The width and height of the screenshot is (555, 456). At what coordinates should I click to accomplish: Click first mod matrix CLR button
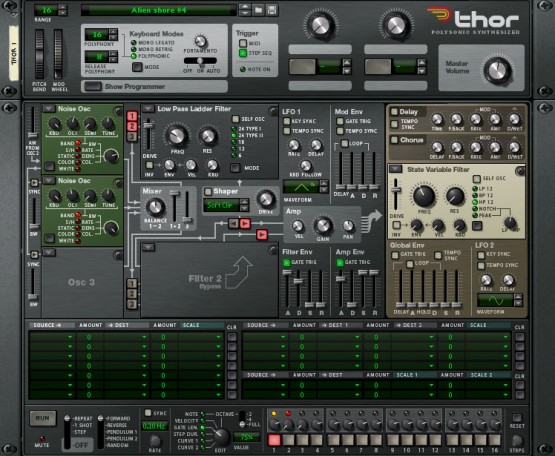click(232, 337)
